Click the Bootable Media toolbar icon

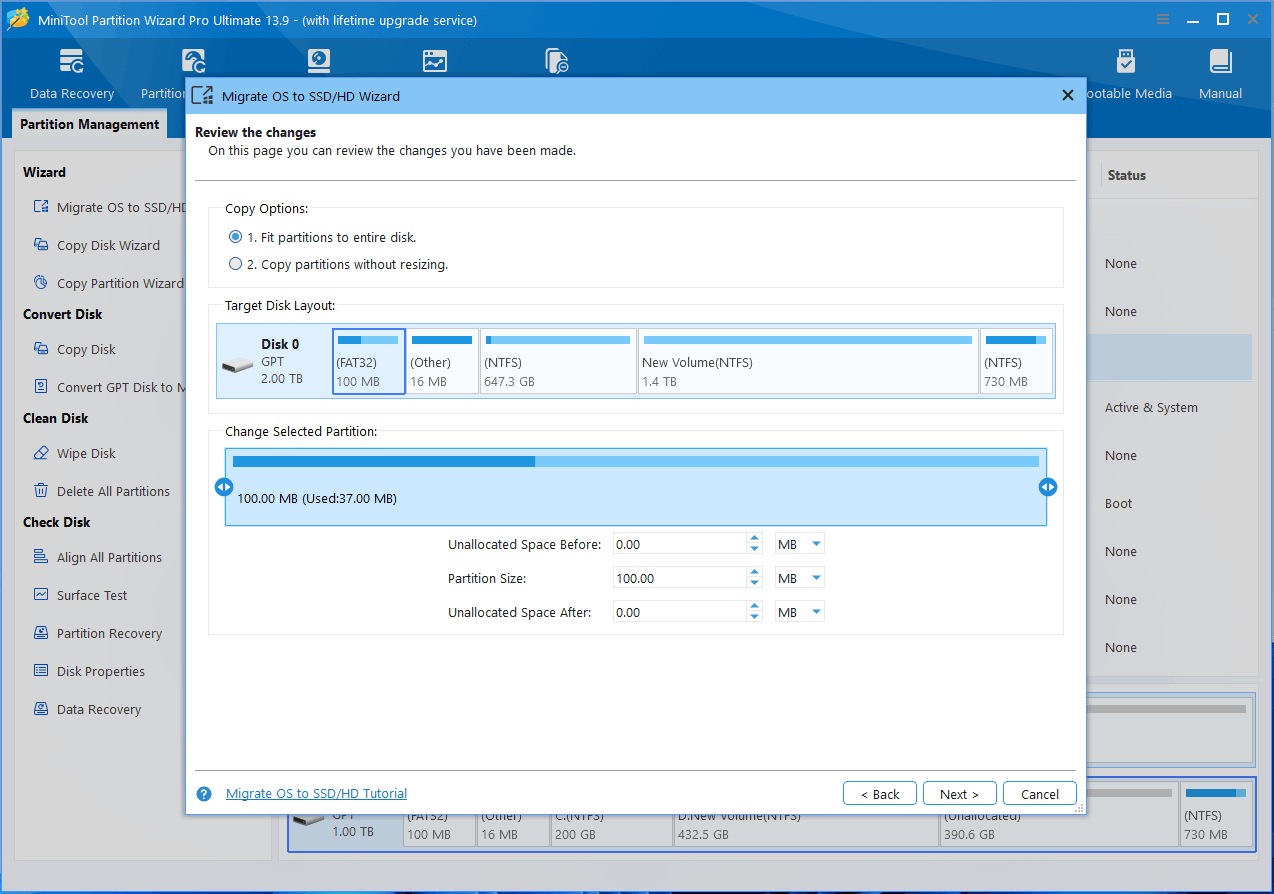point(1126,62)
